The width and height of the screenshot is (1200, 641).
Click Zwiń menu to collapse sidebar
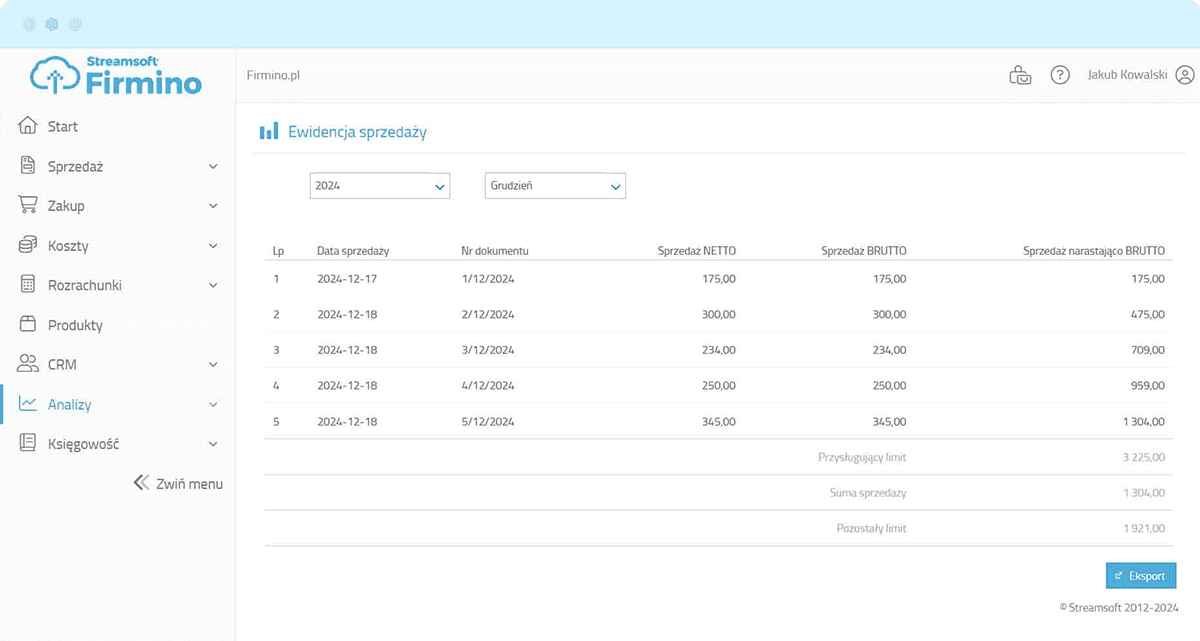click(189, 484)
